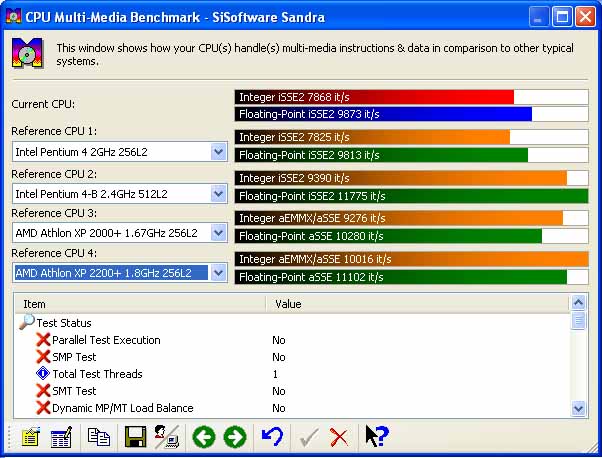Click red X icon beside Dynamic MP/MT Load Balance
The height and width of the screenshot is (458, 602).
point(43,408)
